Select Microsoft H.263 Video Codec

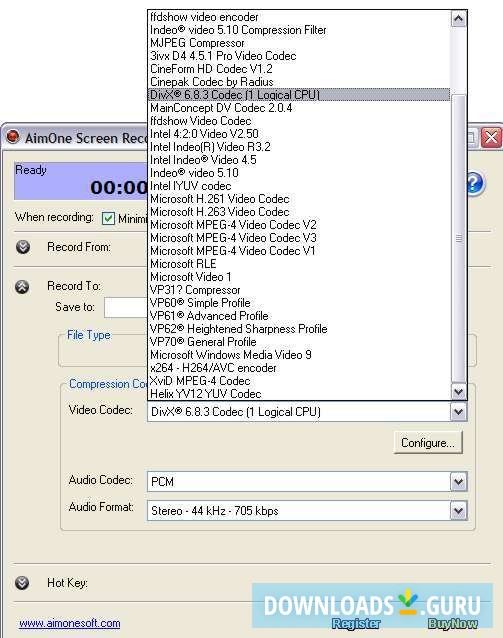point(299,212)
